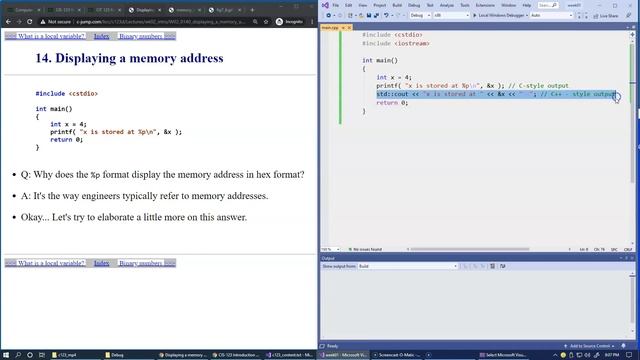Image resolution: width=640 pixels, height=360 pixels.
Task: Open the File menu in Visual Studio
Action: 336,5
